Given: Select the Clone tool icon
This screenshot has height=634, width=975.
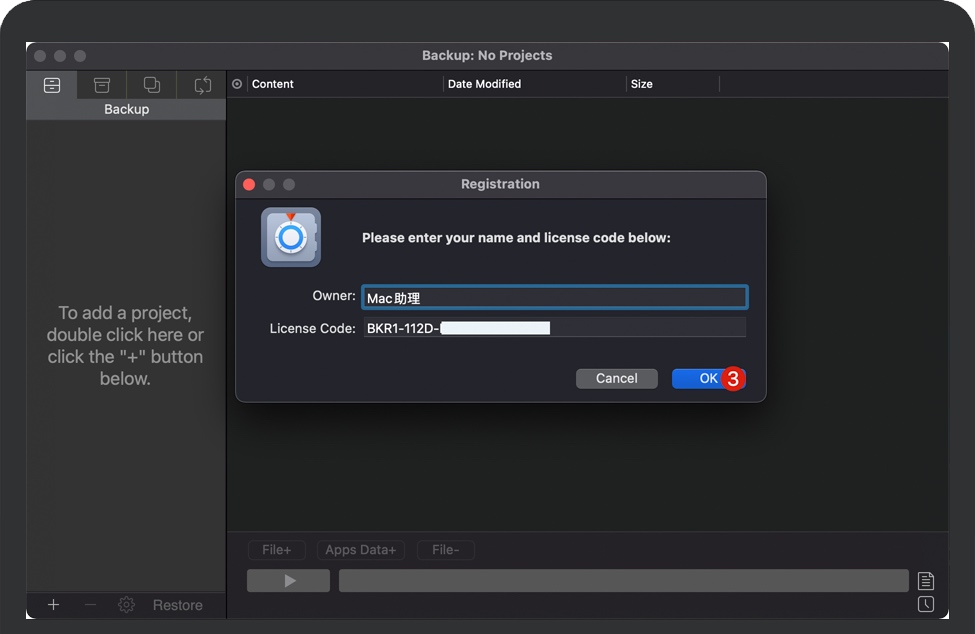Looking at the screenshot, I should tap(151, 85).
